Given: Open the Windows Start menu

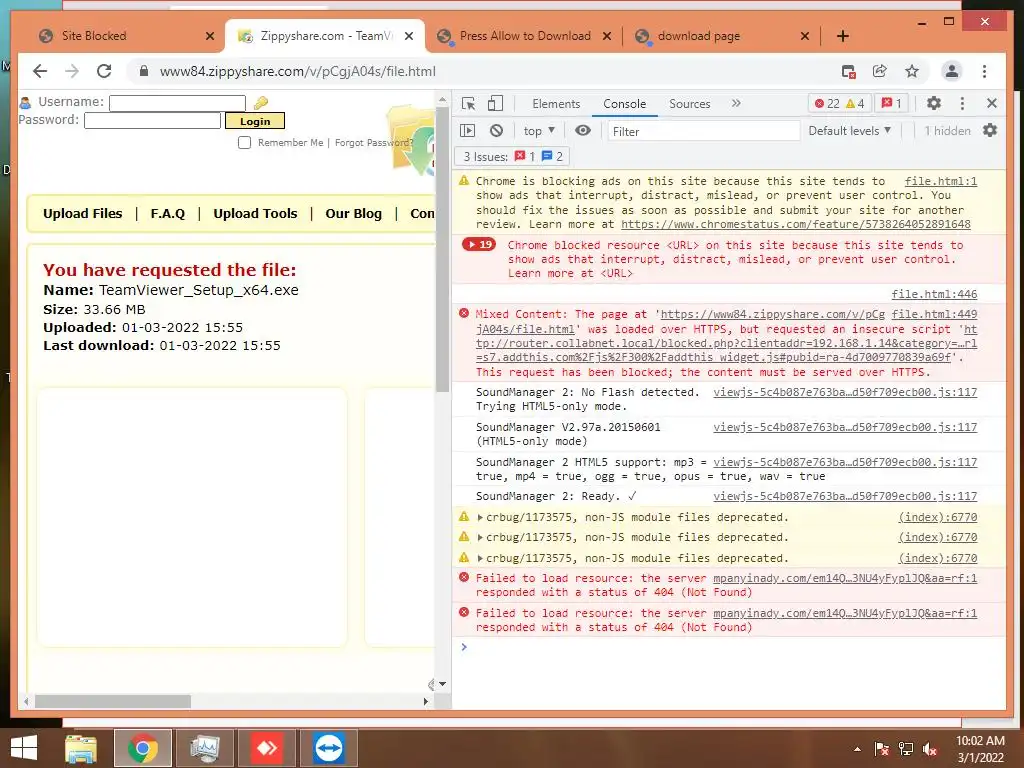Looking at the screenshot, I should pyautogui.click(x=24, y=748).
